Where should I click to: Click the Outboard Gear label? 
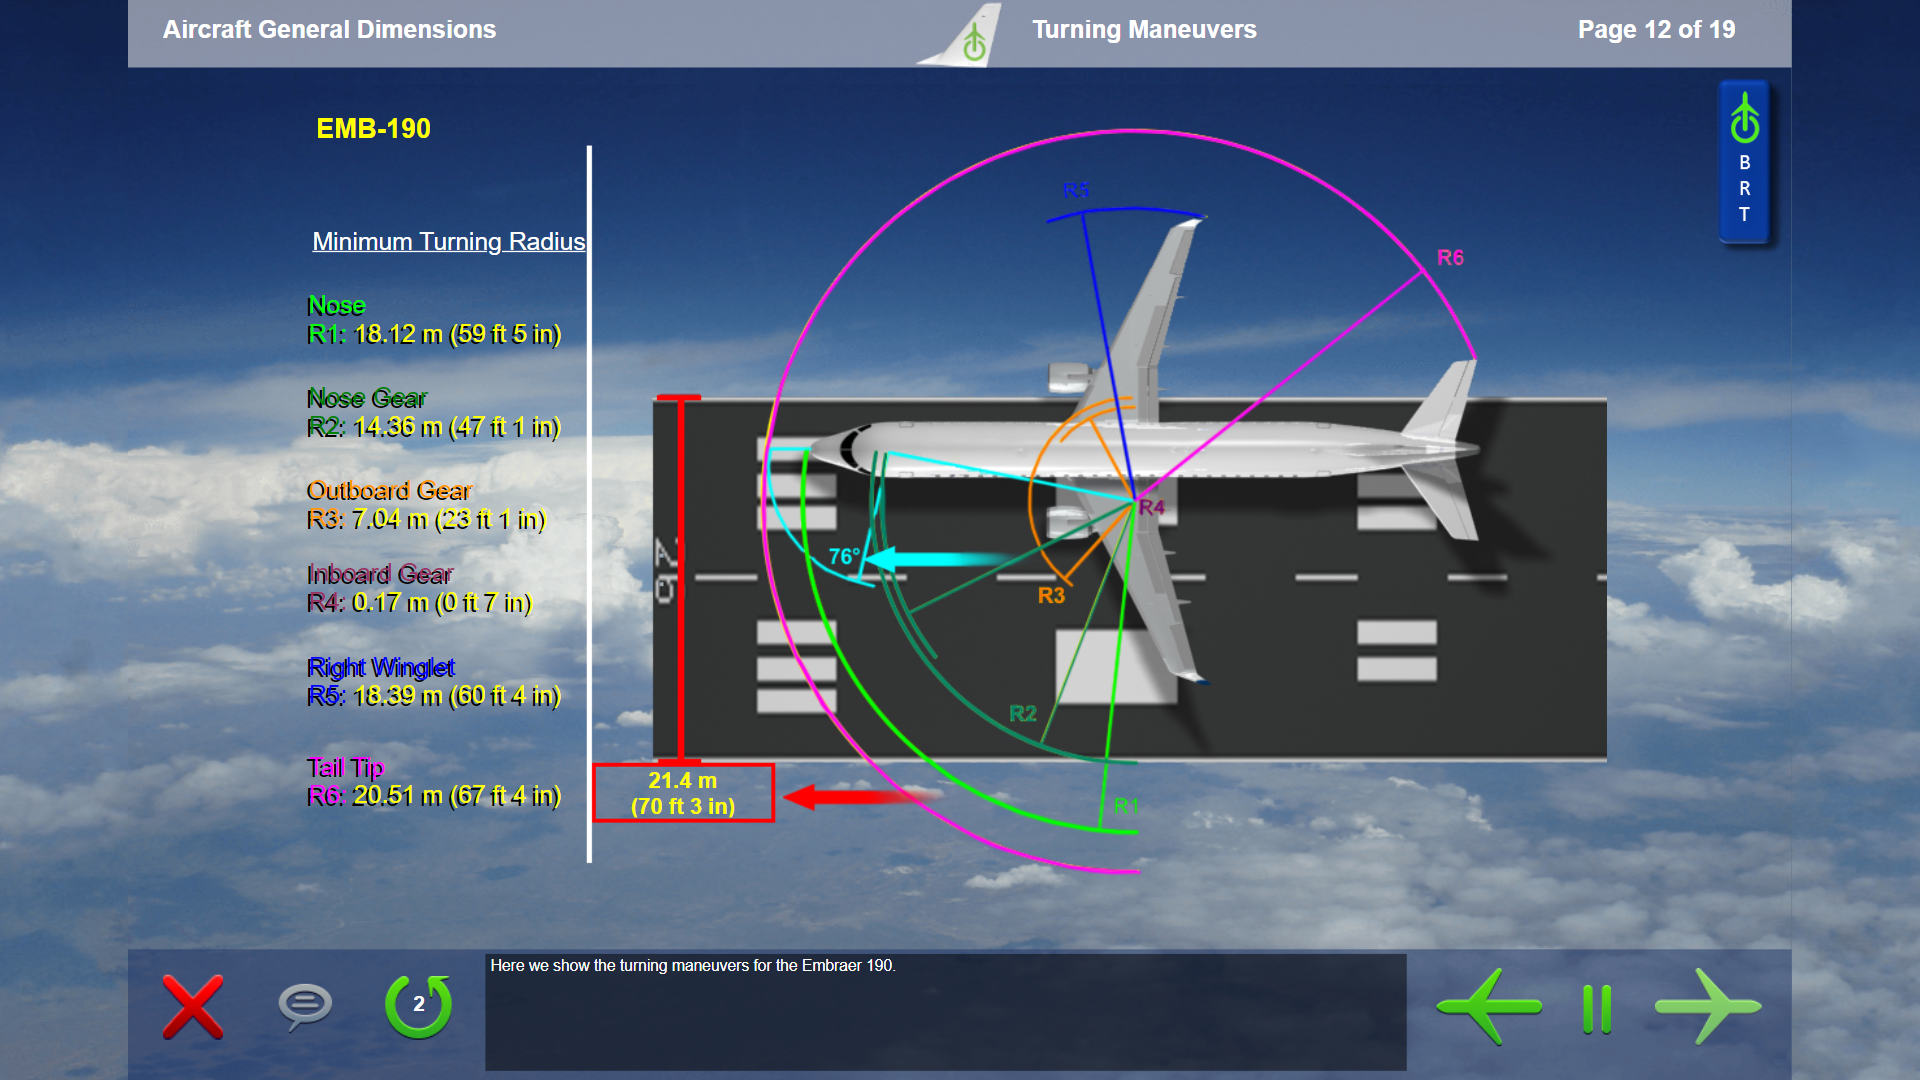389,491
